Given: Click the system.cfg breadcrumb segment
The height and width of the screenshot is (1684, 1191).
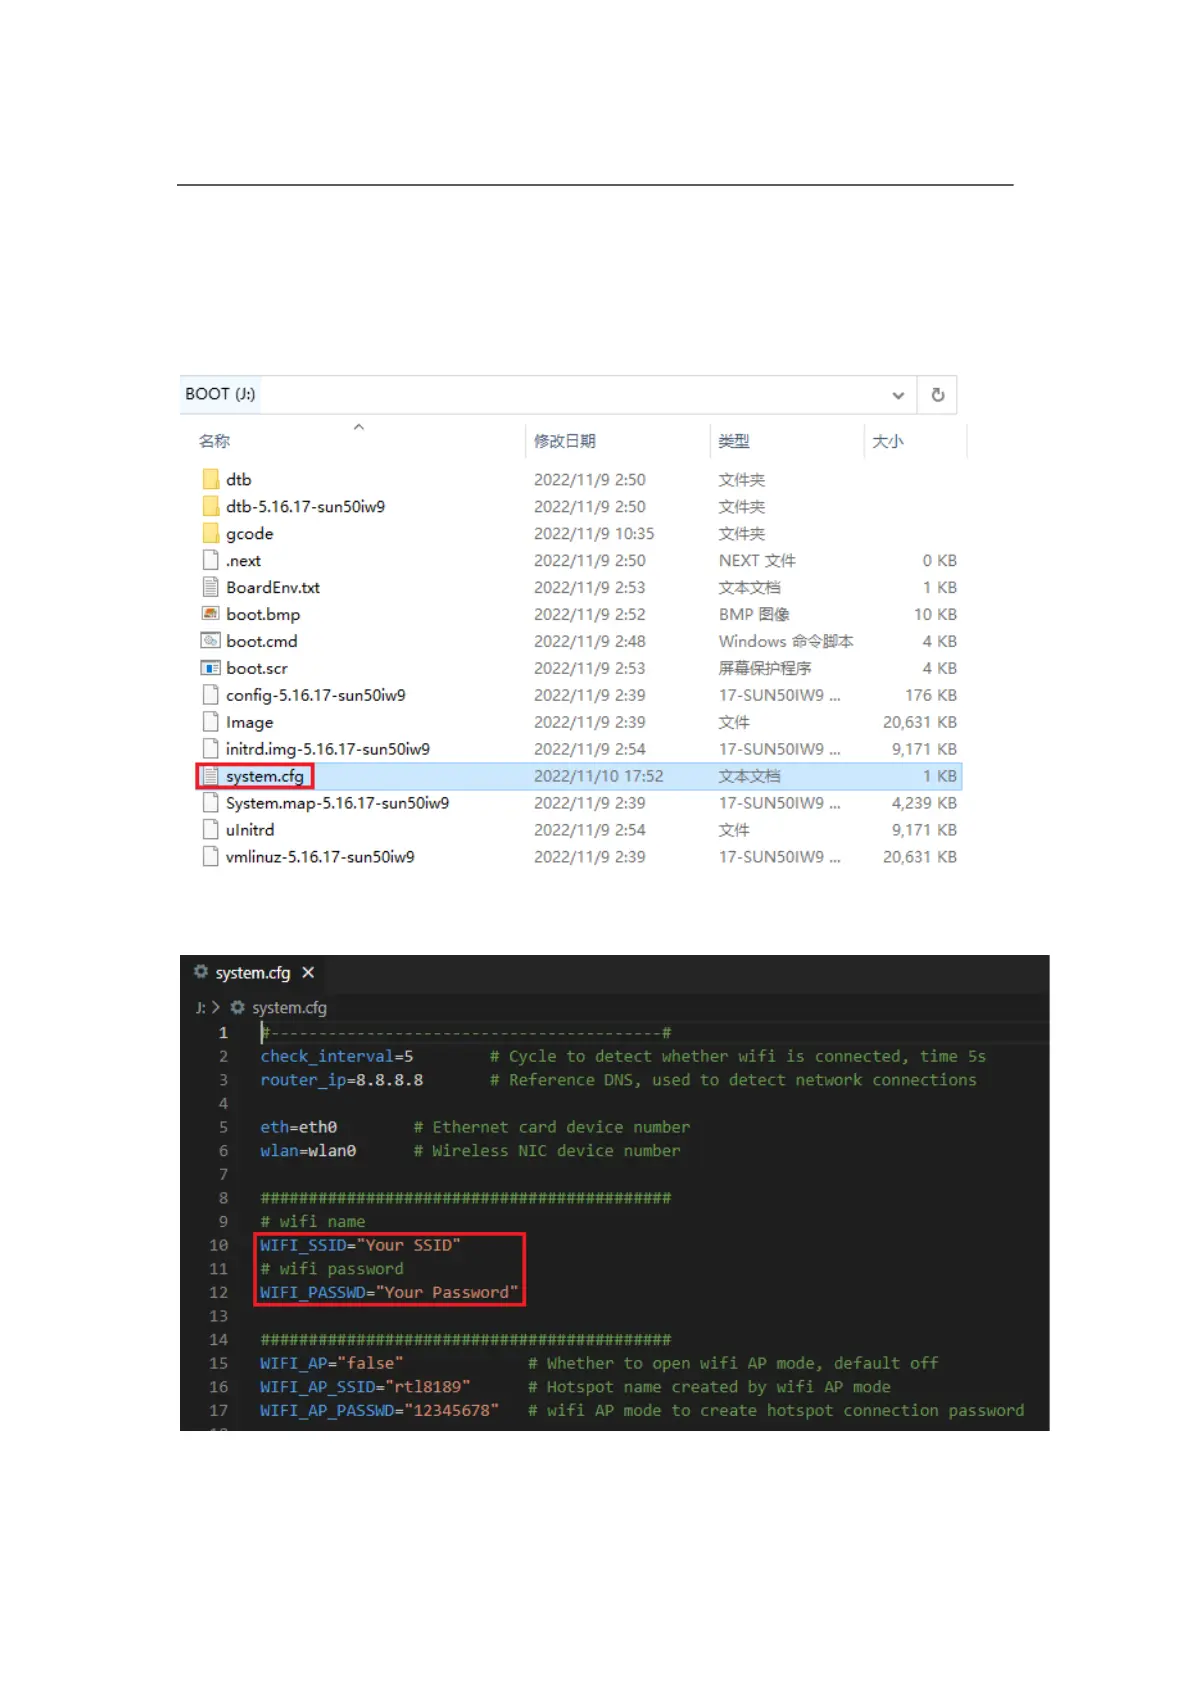Looking at the screenshot, I should (x=289, y=1008).
